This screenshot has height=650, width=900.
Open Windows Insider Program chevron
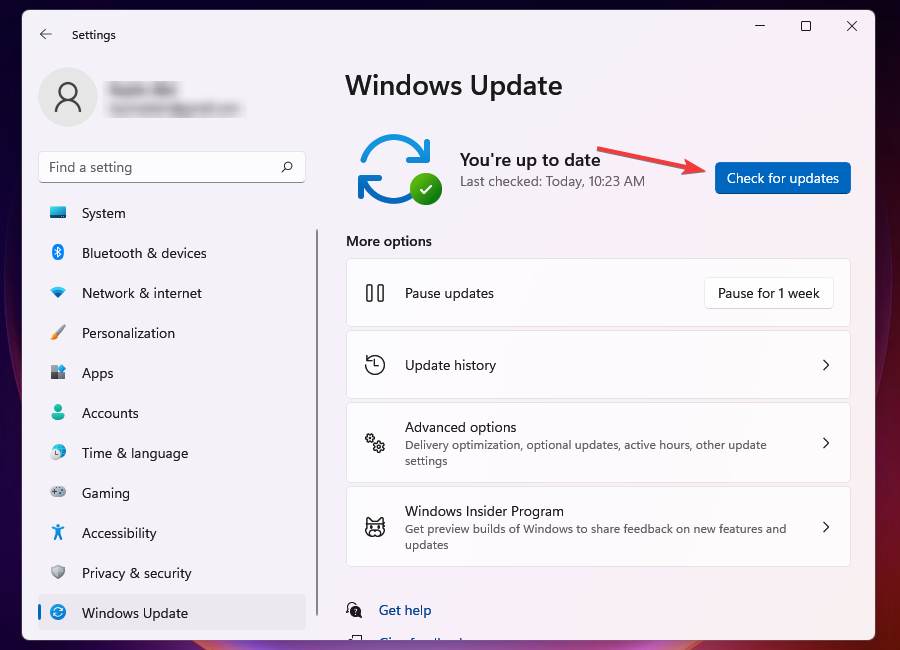point(826,527)
